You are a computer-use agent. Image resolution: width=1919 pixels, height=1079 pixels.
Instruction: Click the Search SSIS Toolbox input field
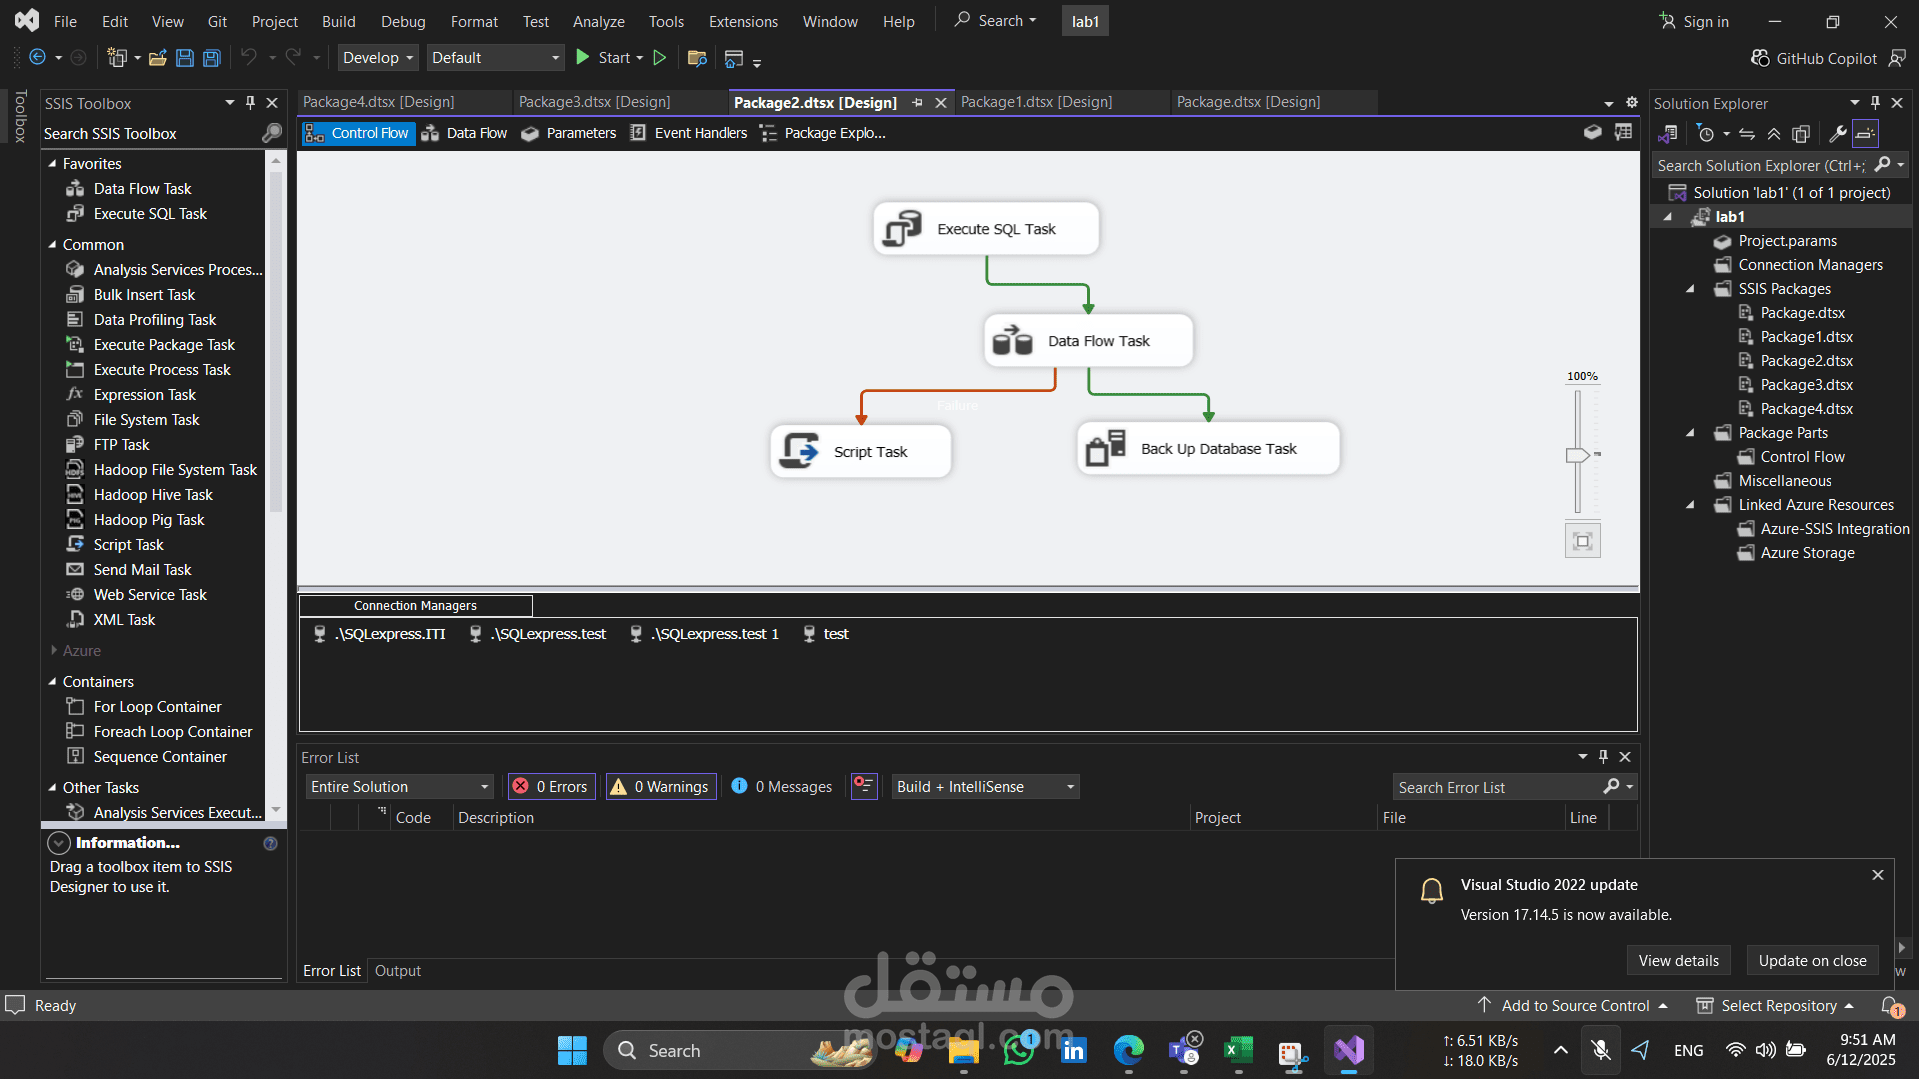pyautogui.click(x=150, y=133)
